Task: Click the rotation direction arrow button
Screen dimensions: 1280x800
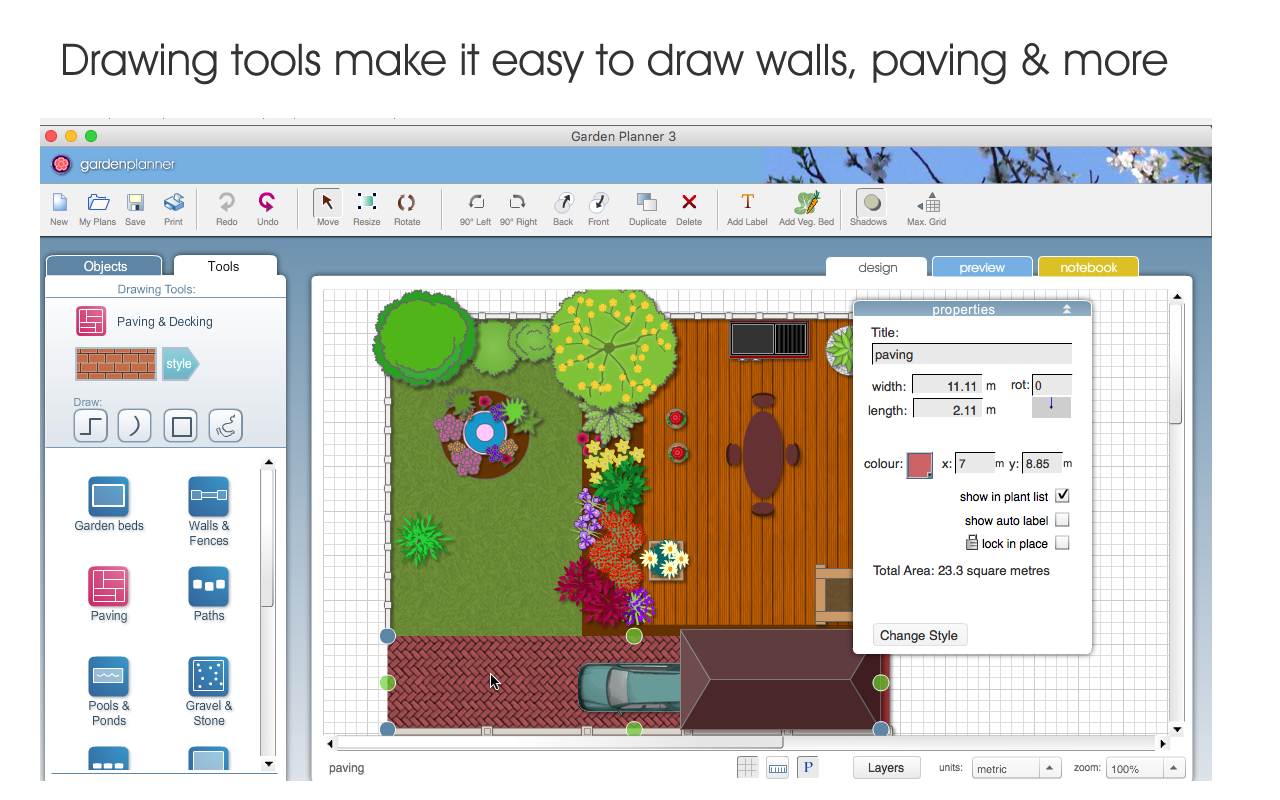Action: [1051, 407]
